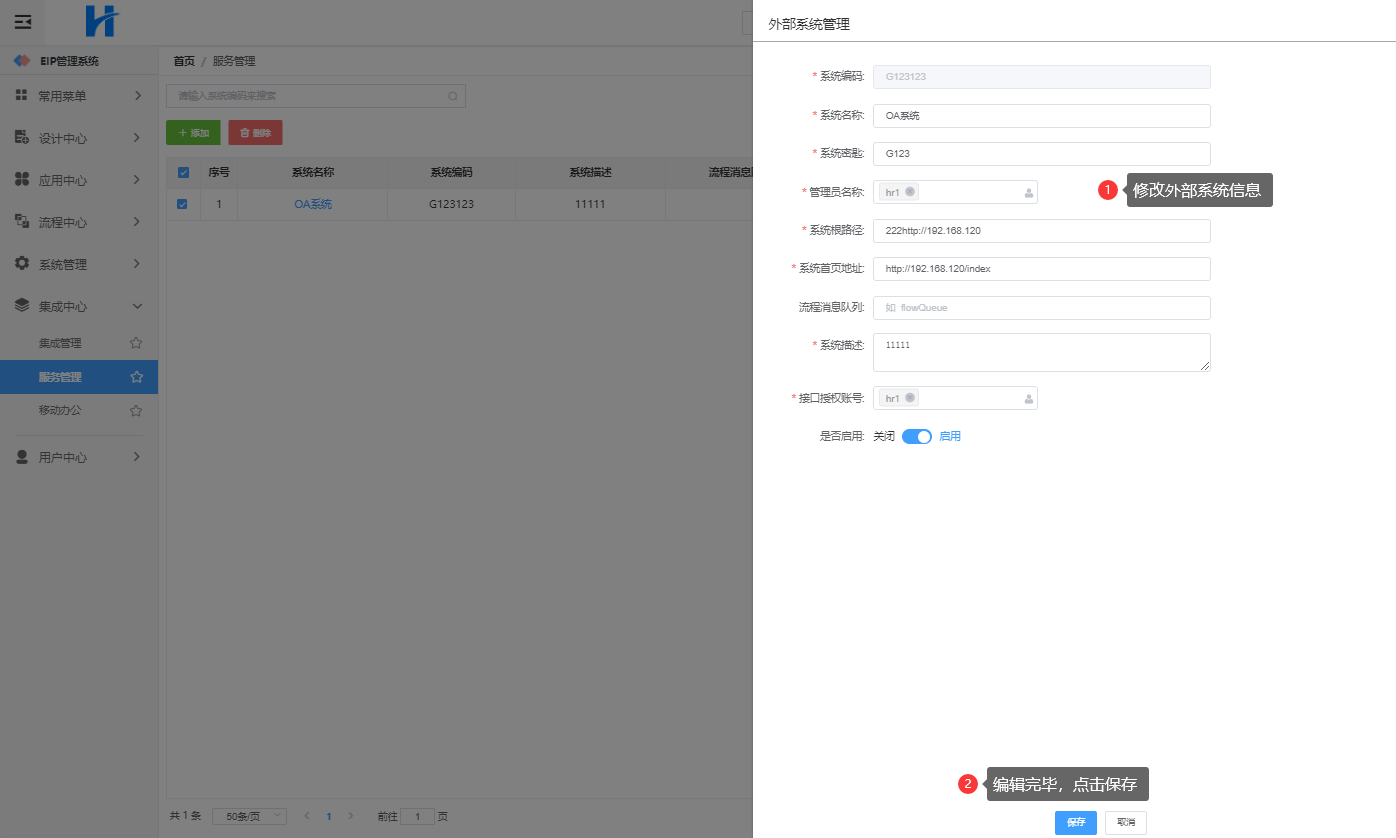This screenshot has width=1396, height=838.
Task: Expand the 用户中心 sidebar menu
Action: click(x=78, y=457)
